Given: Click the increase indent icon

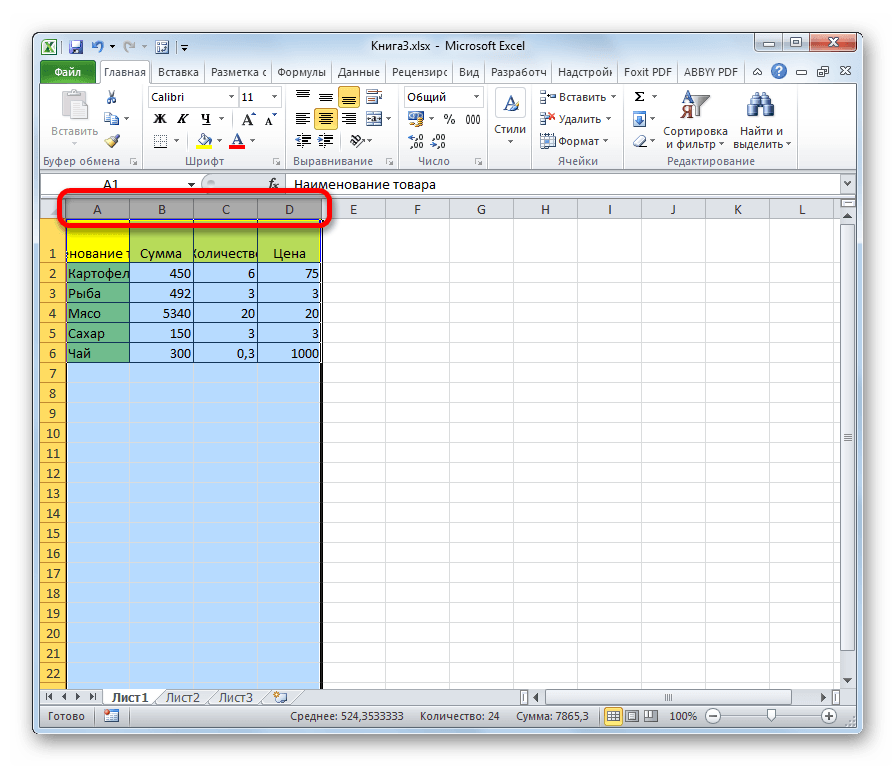Looking at the screenshot, I should pos(326,141).
